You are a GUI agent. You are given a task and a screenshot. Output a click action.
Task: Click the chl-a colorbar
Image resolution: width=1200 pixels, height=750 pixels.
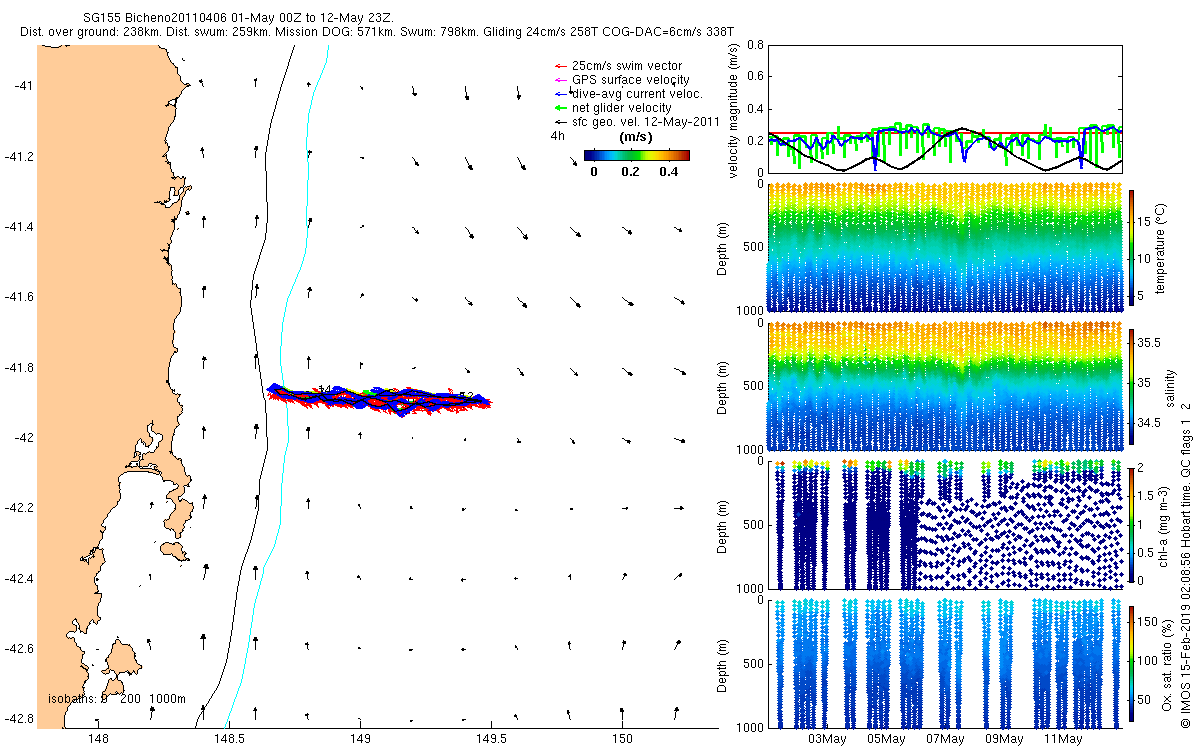point(1131,523)
